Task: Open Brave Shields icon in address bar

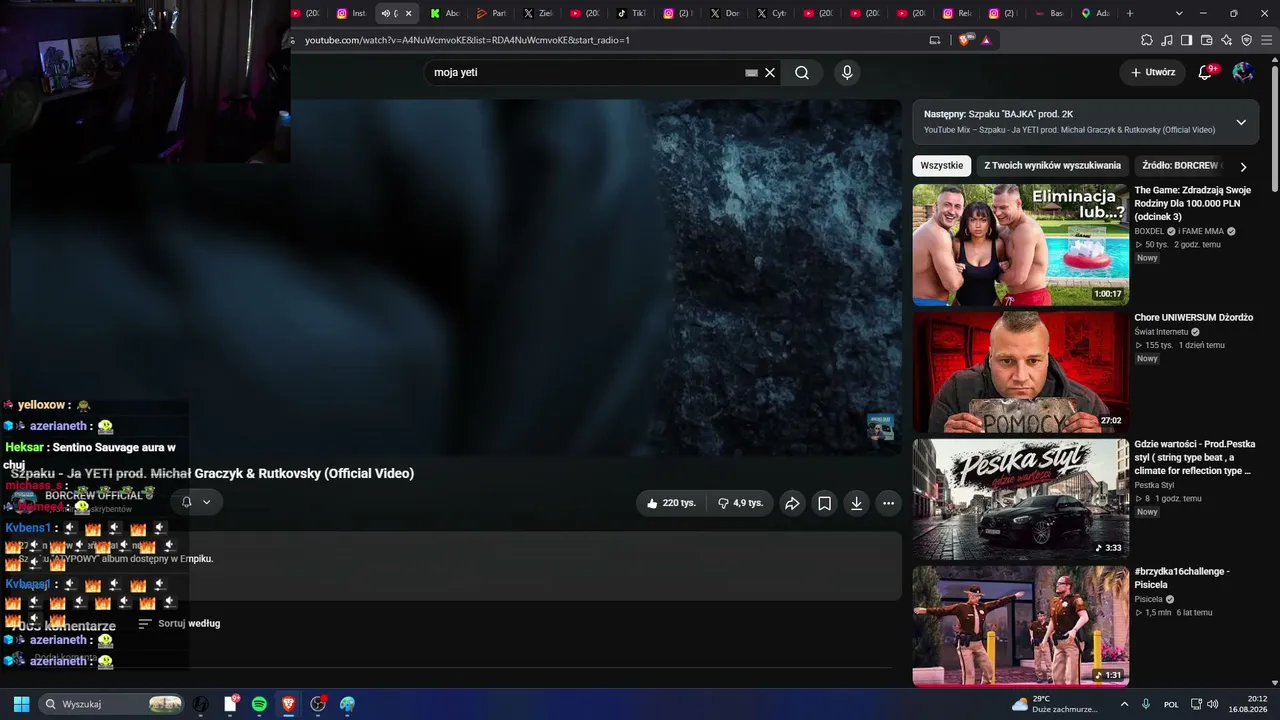Action: tap(964, 40)
